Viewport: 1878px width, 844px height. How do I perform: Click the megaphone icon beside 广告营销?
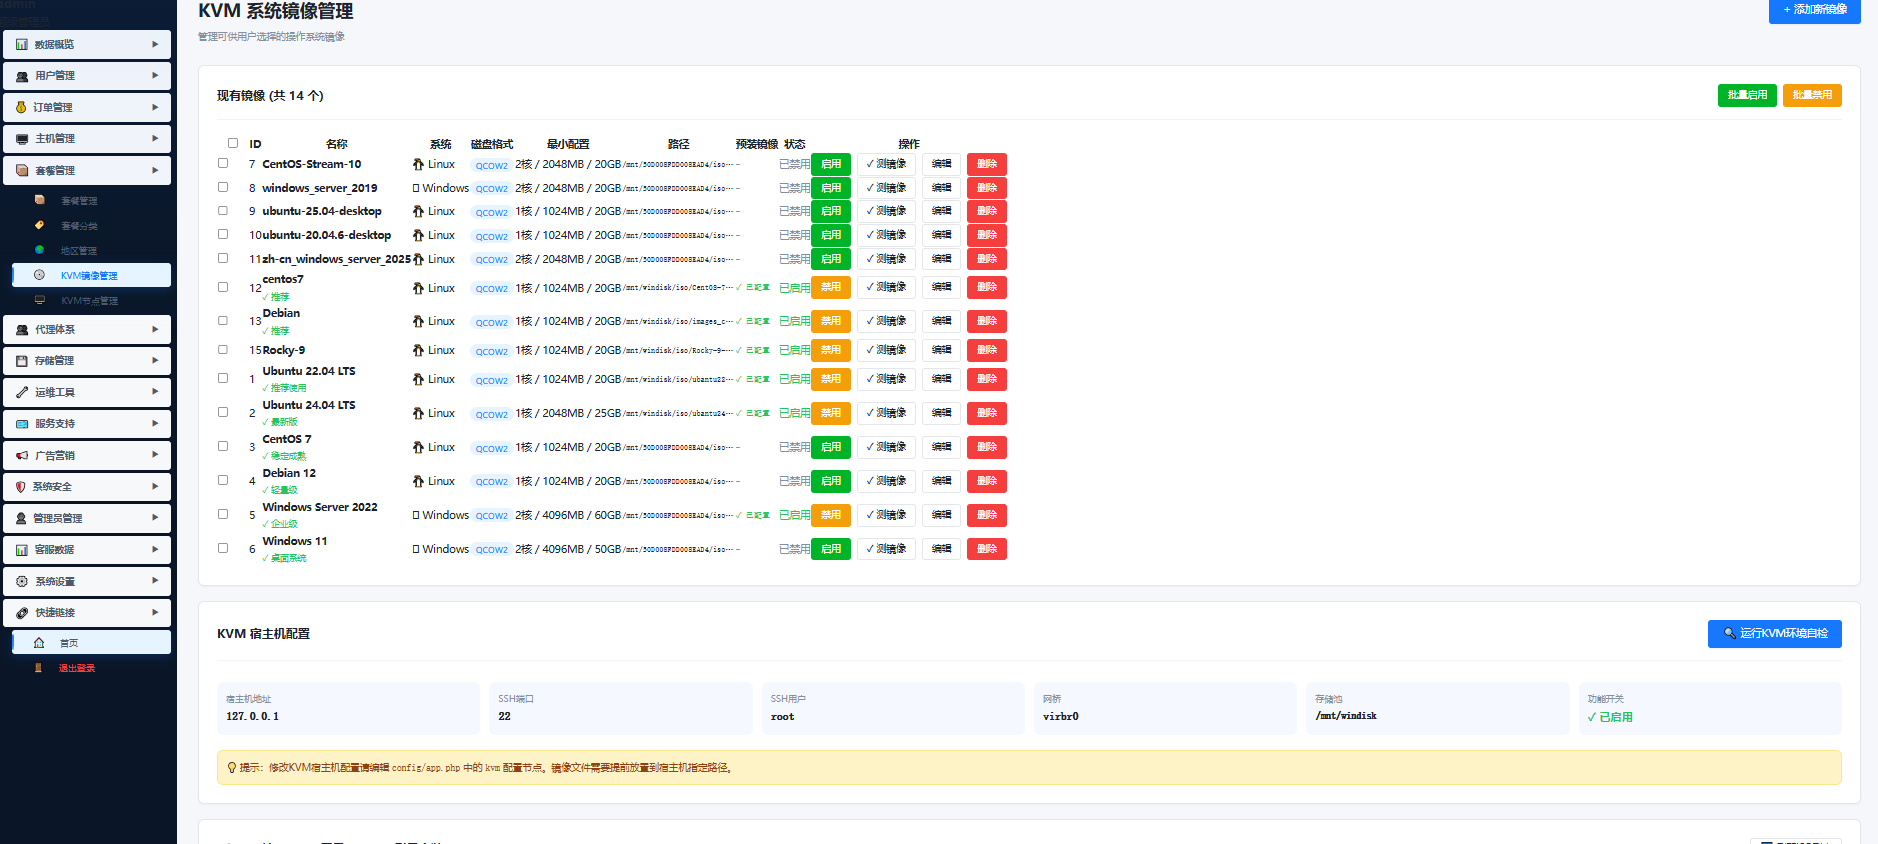click(22, 455)
